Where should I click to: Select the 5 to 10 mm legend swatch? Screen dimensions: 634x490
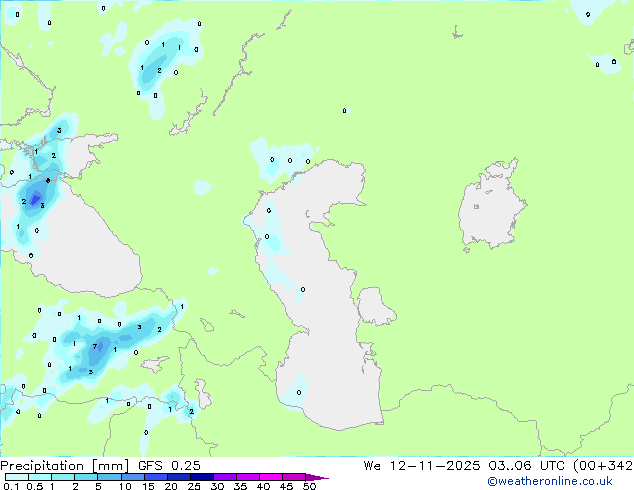click(x=109, y=477)
